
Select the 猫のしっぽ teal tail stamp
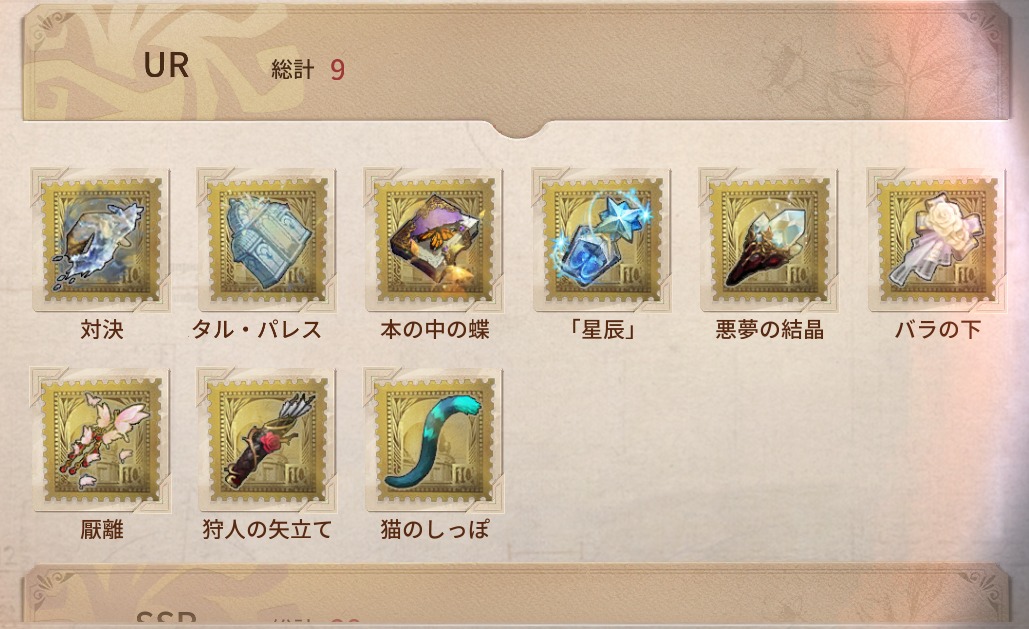434,439
